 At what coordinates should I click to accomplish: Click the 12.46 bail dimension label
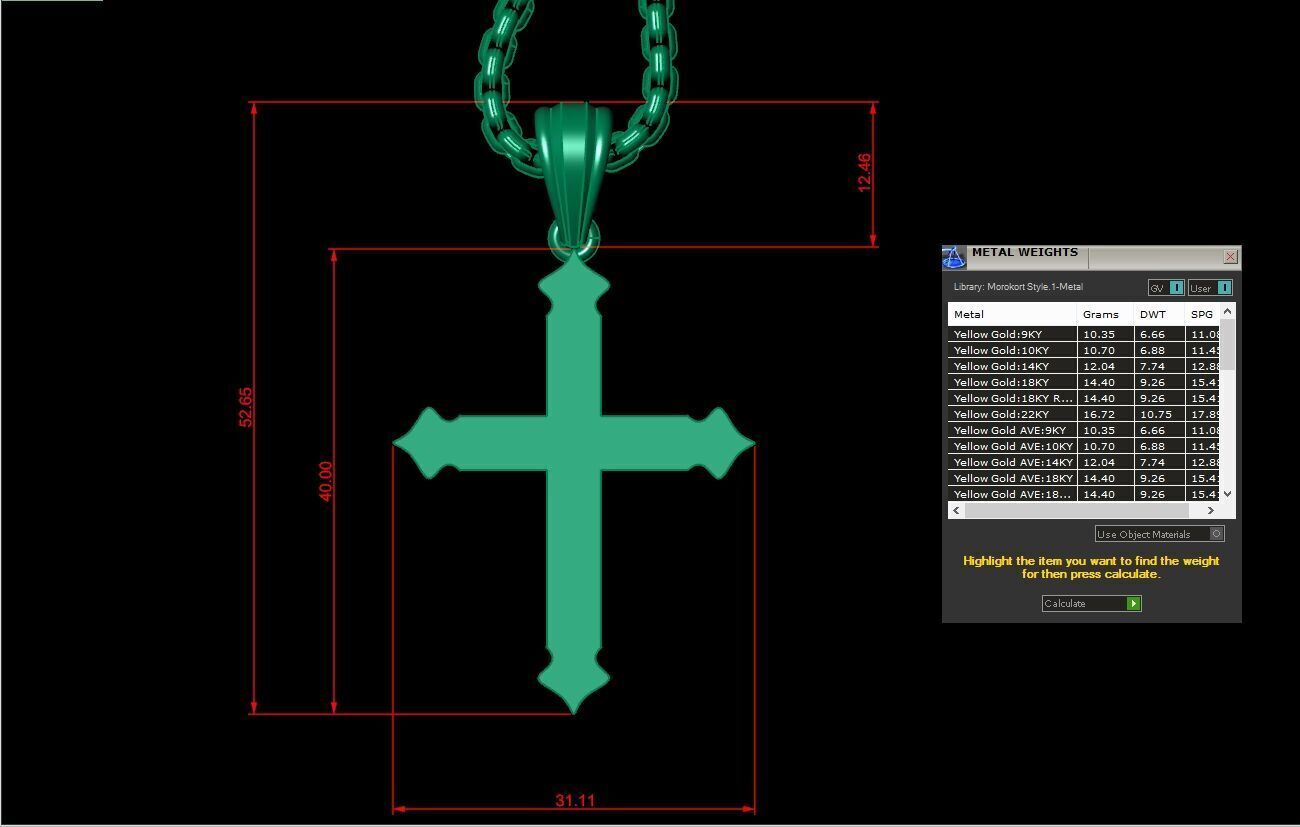[x=864, y=172]
